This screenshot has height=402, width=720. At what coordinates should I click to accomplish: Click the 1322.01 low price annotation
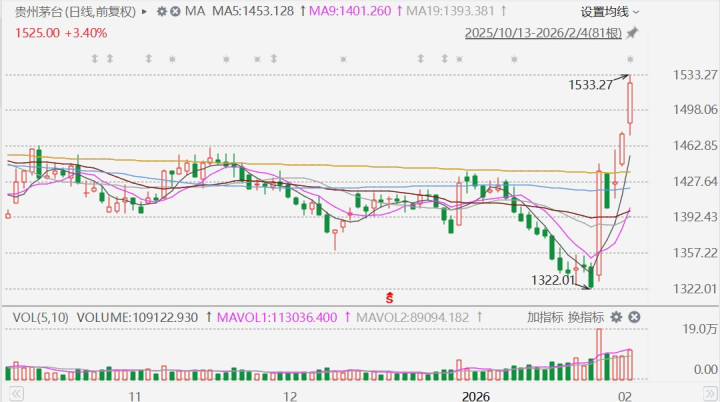[553, 280]
